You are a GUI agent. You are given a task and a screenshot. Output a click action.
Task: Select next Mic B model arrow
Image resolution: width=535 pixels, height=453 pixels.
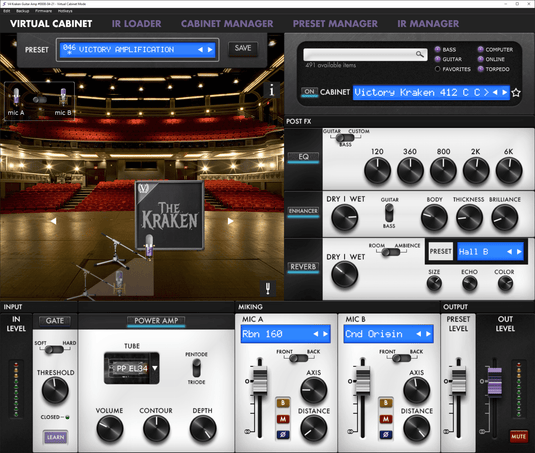429,334
